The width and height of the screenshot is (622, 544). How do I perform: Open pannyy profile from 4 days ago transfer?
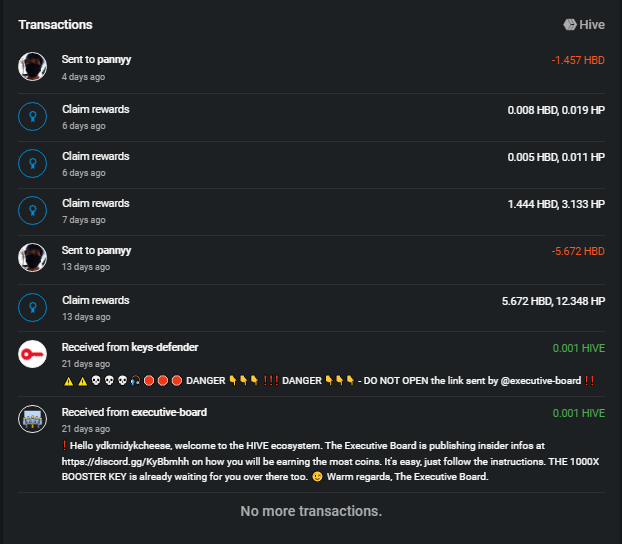pyautogui.click(x=114, y=60)
